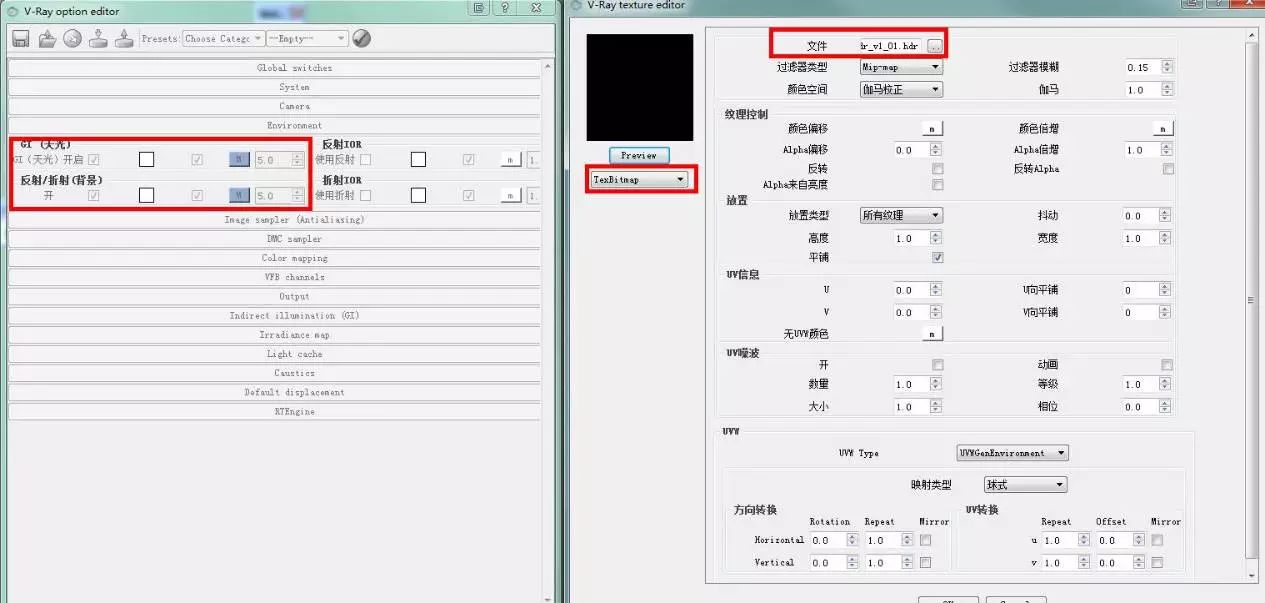This screenshot has width=1265, height=603.
Task: Toggle the GI（天光）开启 checkbox
Action: pos(94,159)
